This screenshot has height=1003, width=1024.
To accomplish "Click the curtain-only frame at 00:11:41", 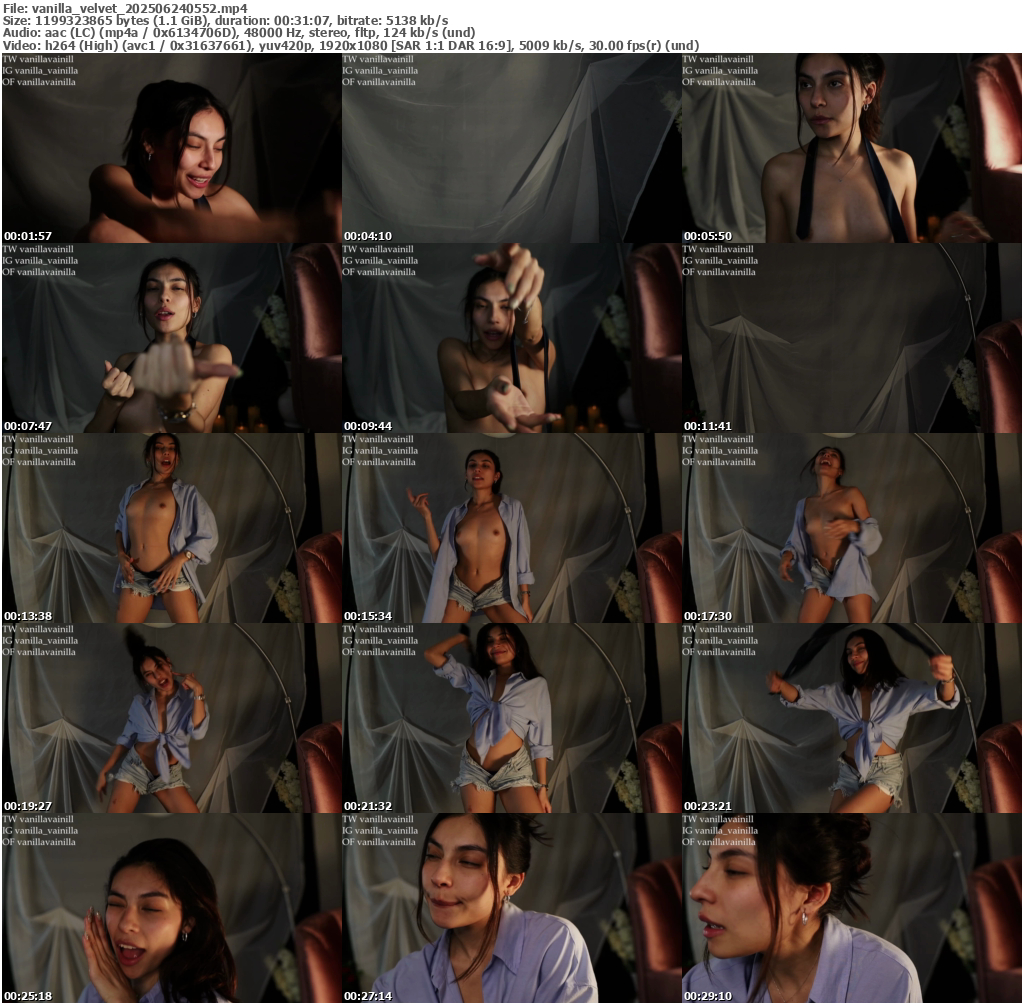I will 851,338.
